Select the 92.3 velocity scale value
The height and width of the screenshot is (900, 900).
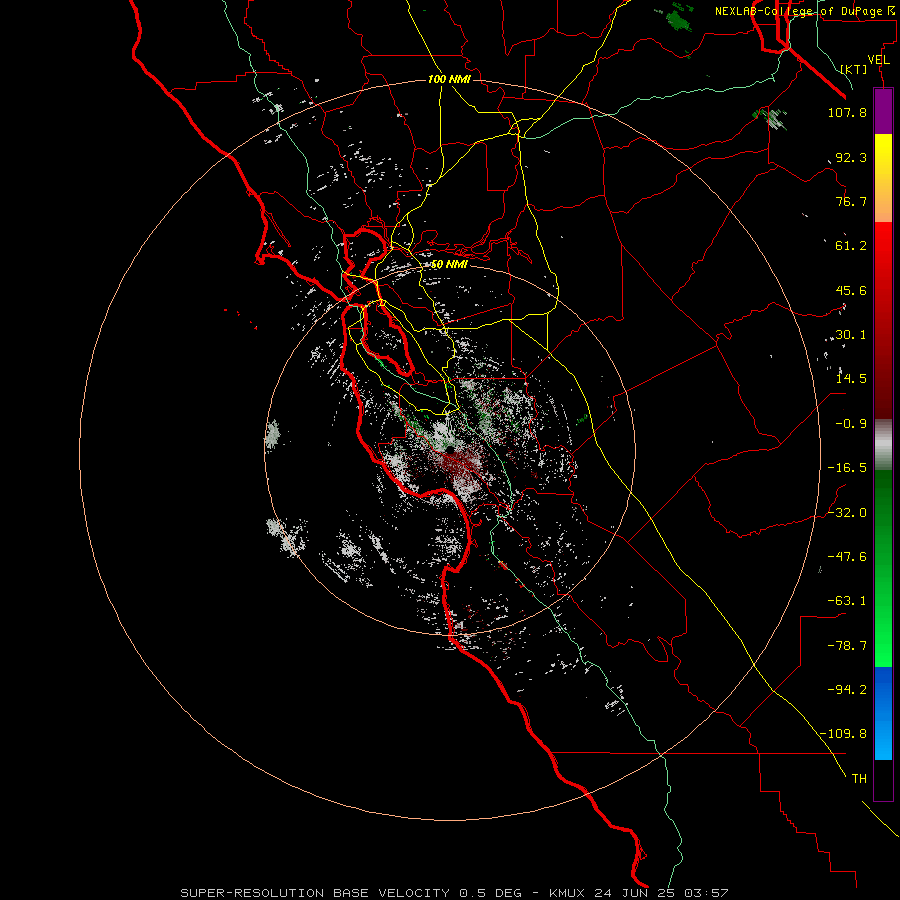click(x=851, y=157)
